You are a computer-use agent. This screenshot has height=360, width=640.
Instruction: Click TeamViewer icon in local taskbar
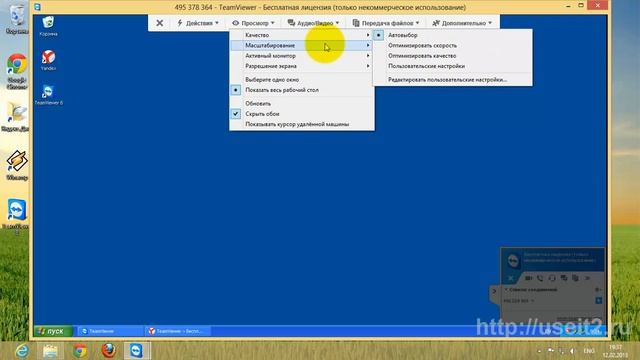coord(137,351)
